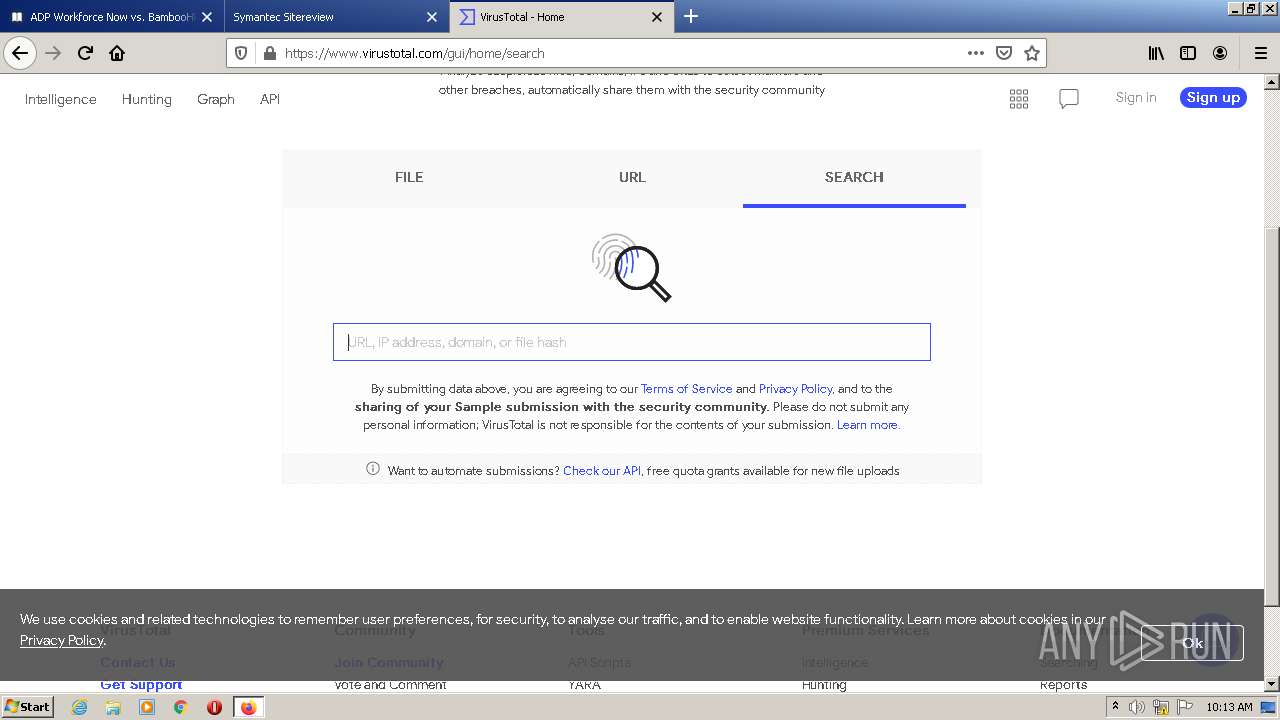Open tracking protection shield icon
This screenshot has width=1280, height=720.
click(x=241, y=53)
